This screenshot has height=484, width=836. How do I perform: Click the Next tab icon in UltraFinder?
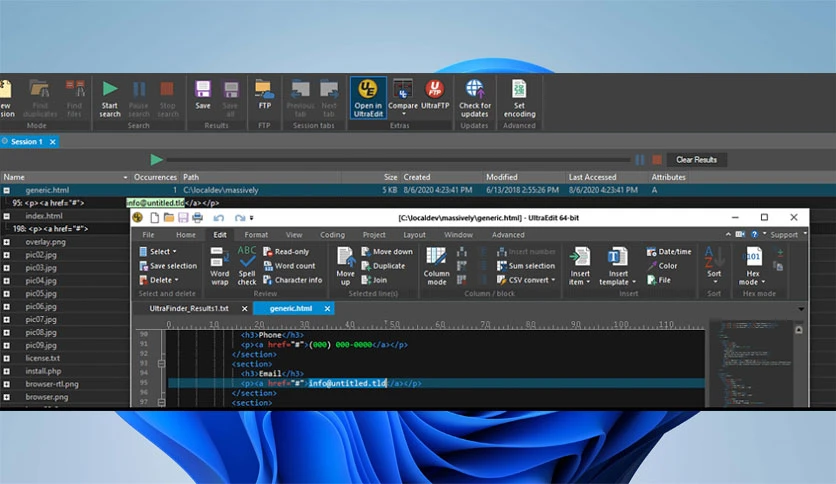point(328,99)
